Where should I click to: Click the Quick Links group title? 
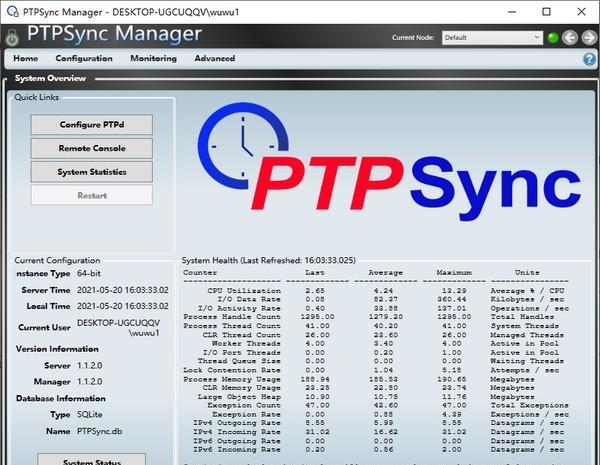(x=37, y=97)
